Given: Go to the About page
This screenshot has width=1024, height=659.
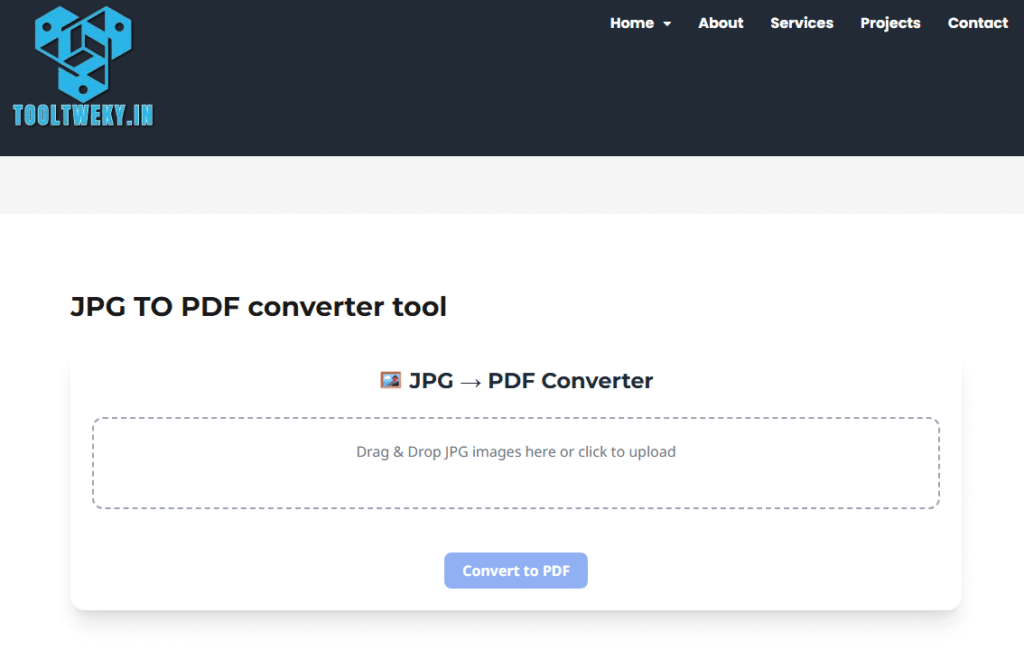Looking at the screenshot, I should point(720,23).
